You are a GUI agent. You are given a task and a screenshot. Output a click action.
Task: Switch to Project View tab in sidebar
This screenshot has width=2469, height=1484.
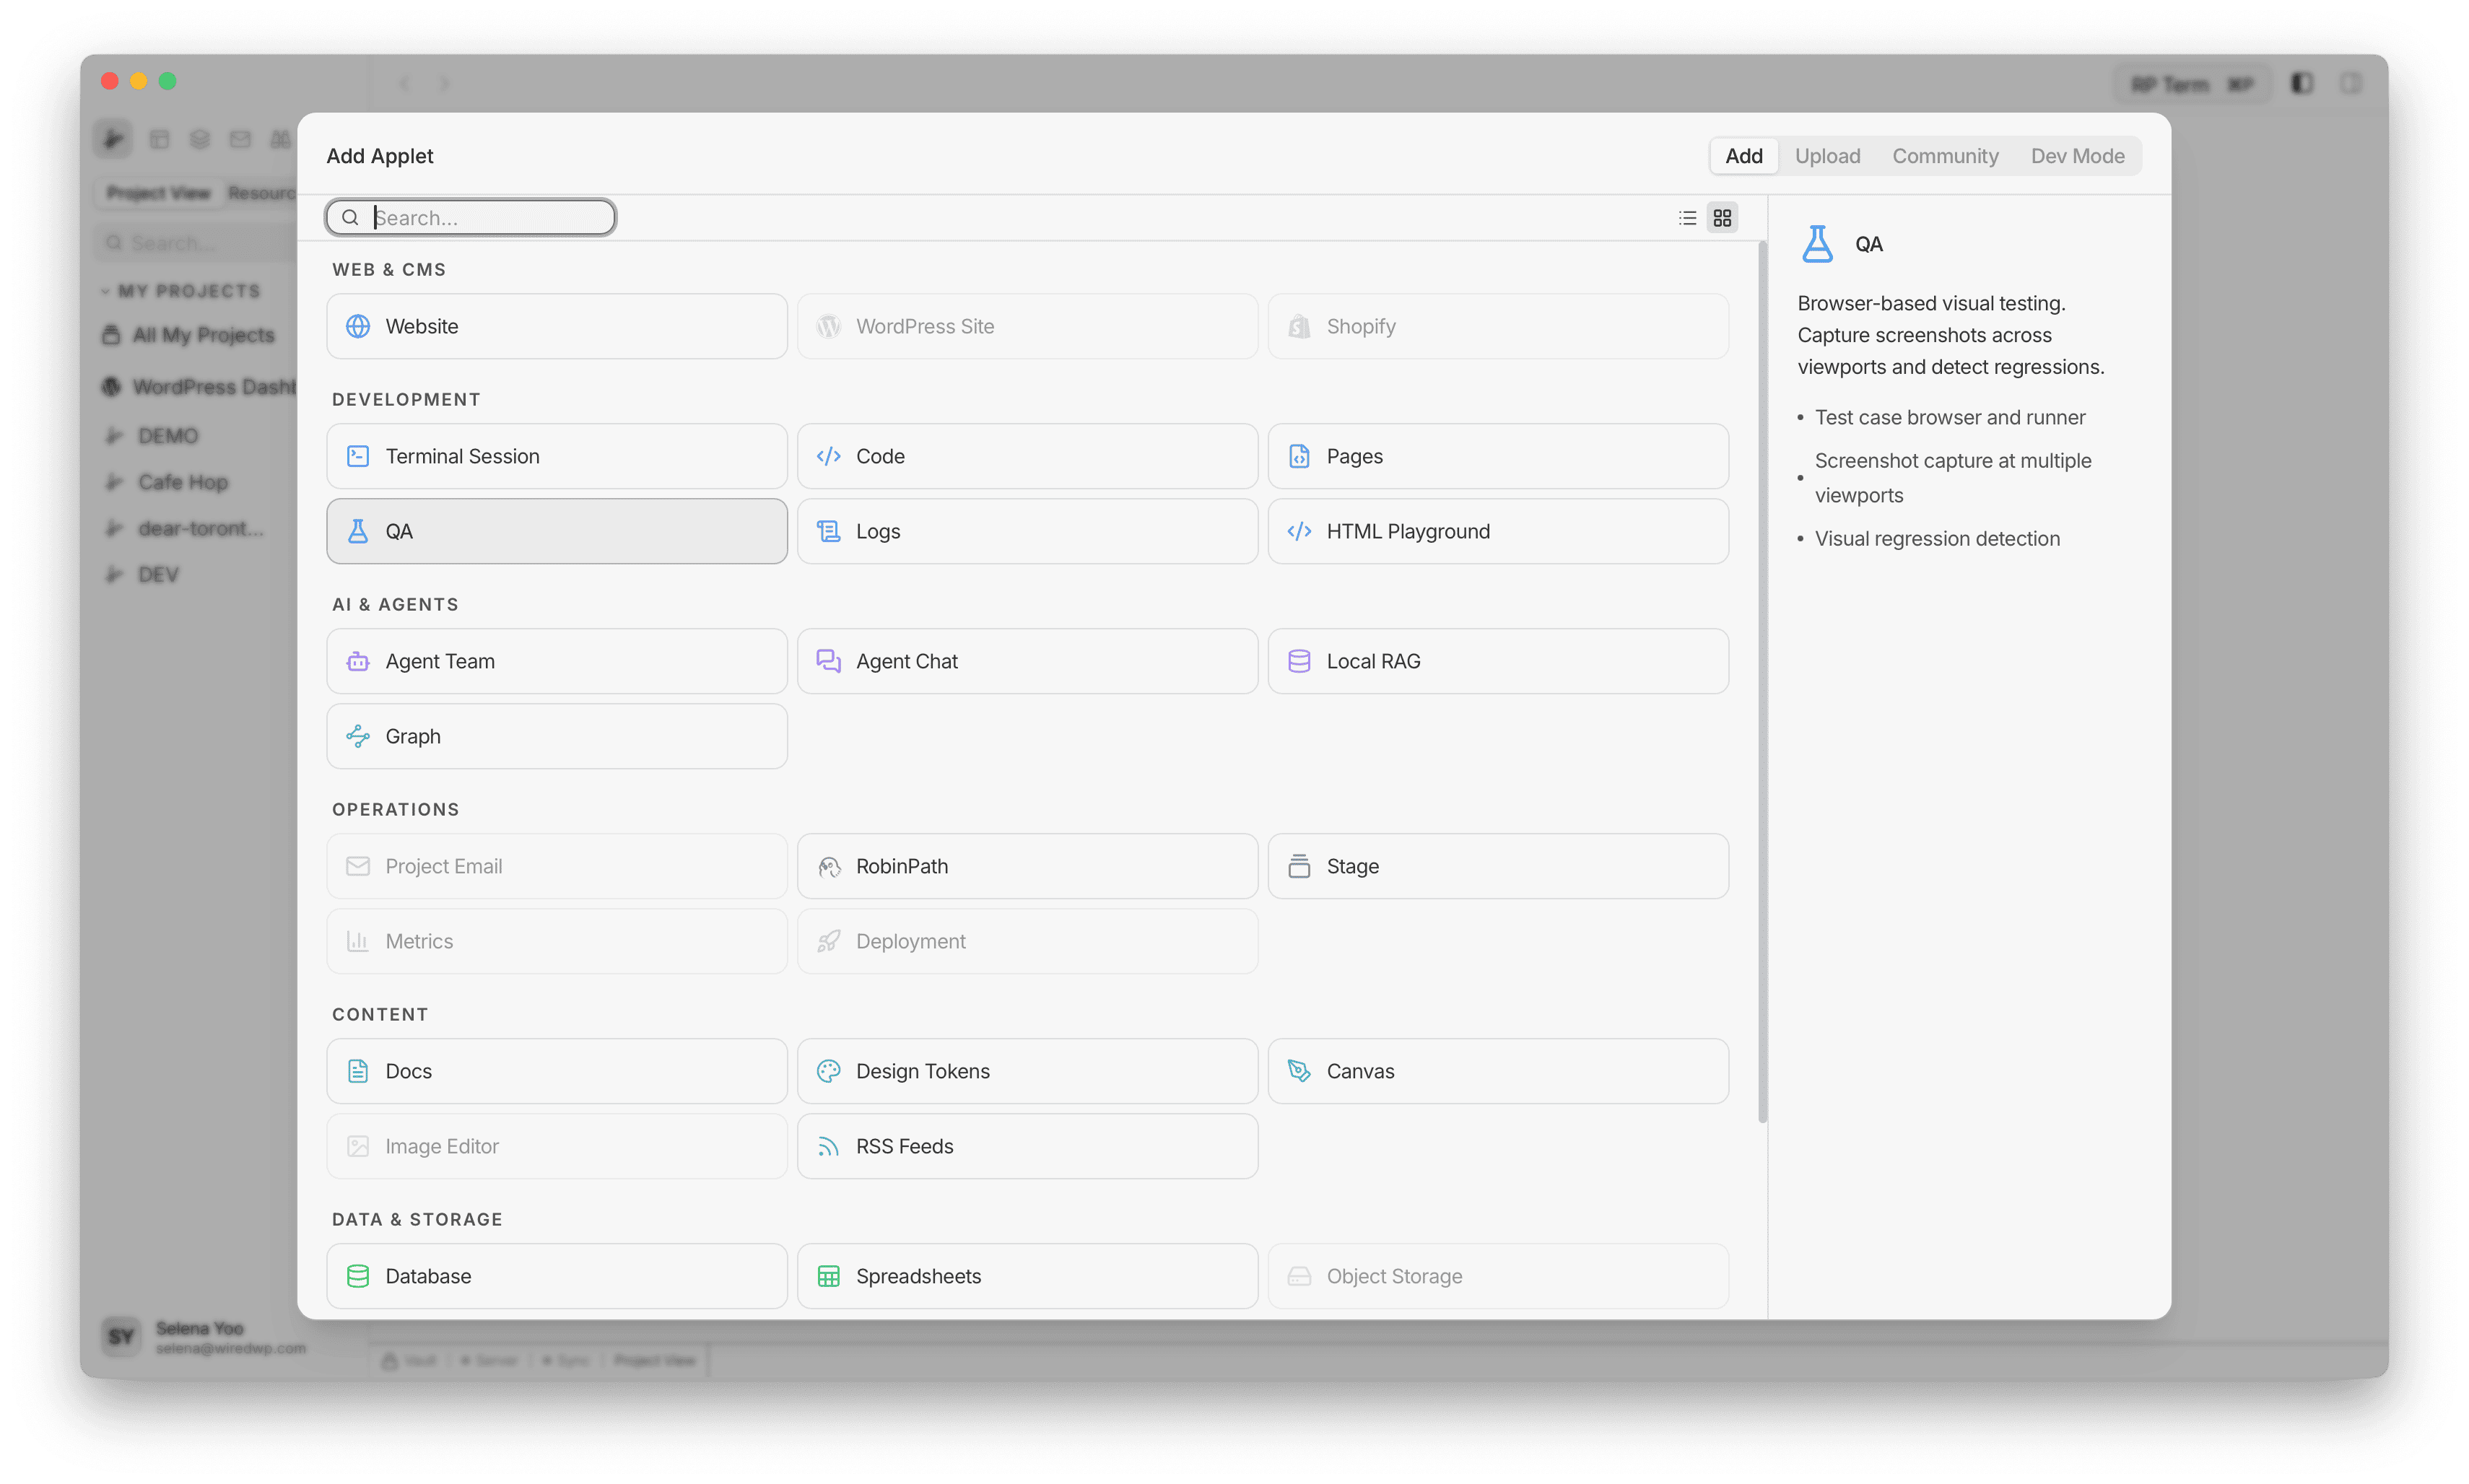click(x=158, y=193)
